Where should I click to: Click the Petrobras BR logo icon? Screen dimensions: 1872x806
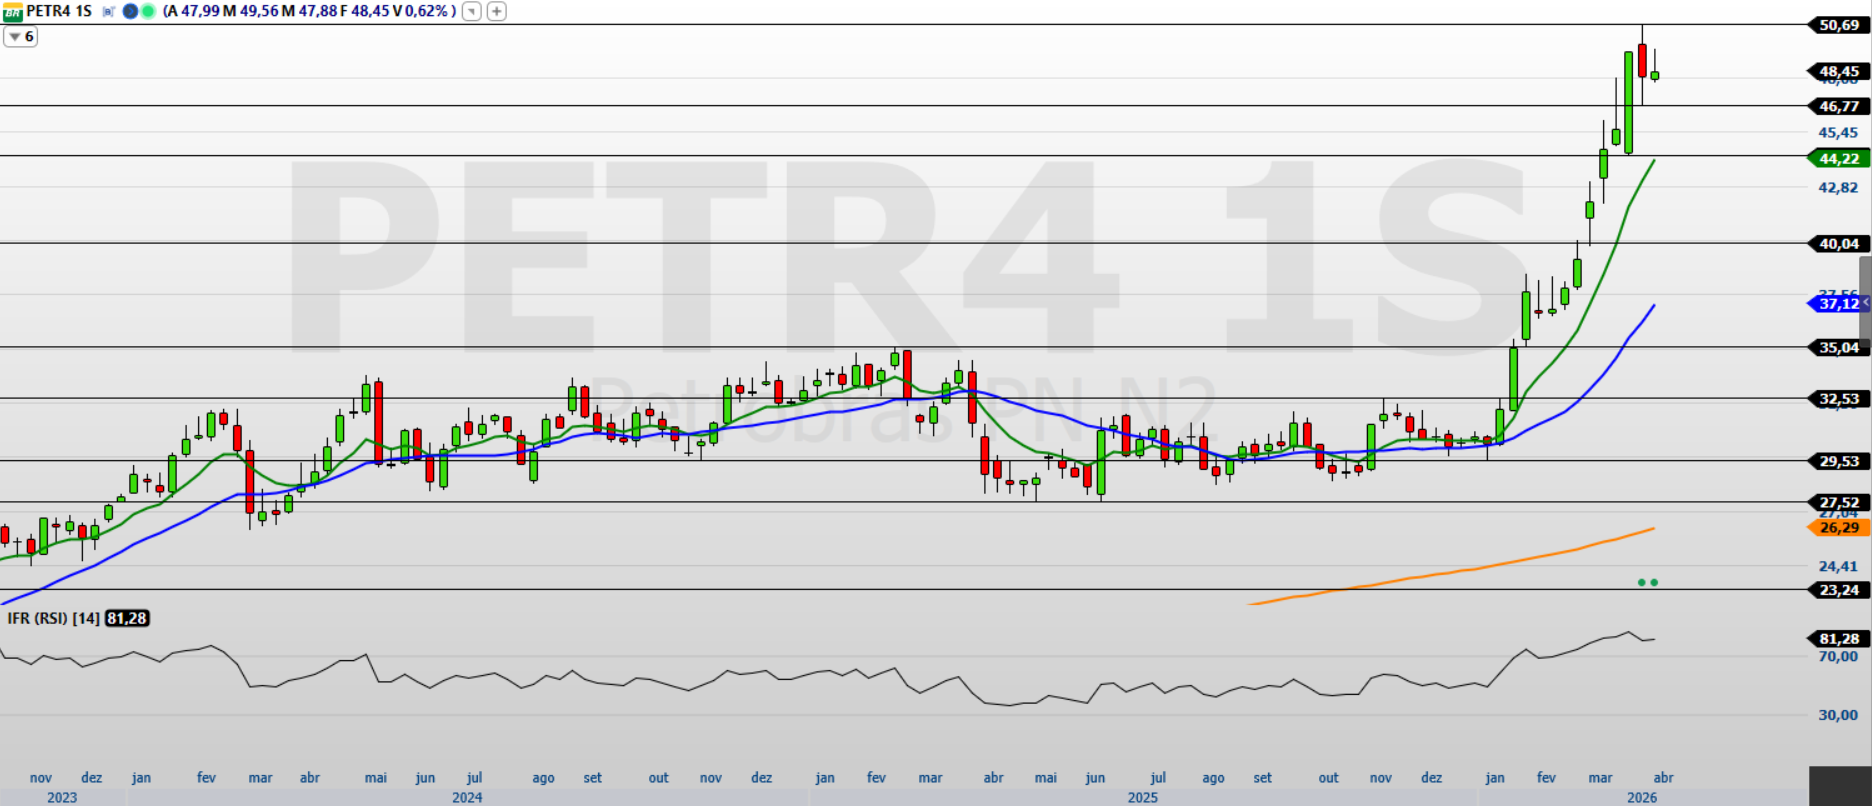pos(12,11)
